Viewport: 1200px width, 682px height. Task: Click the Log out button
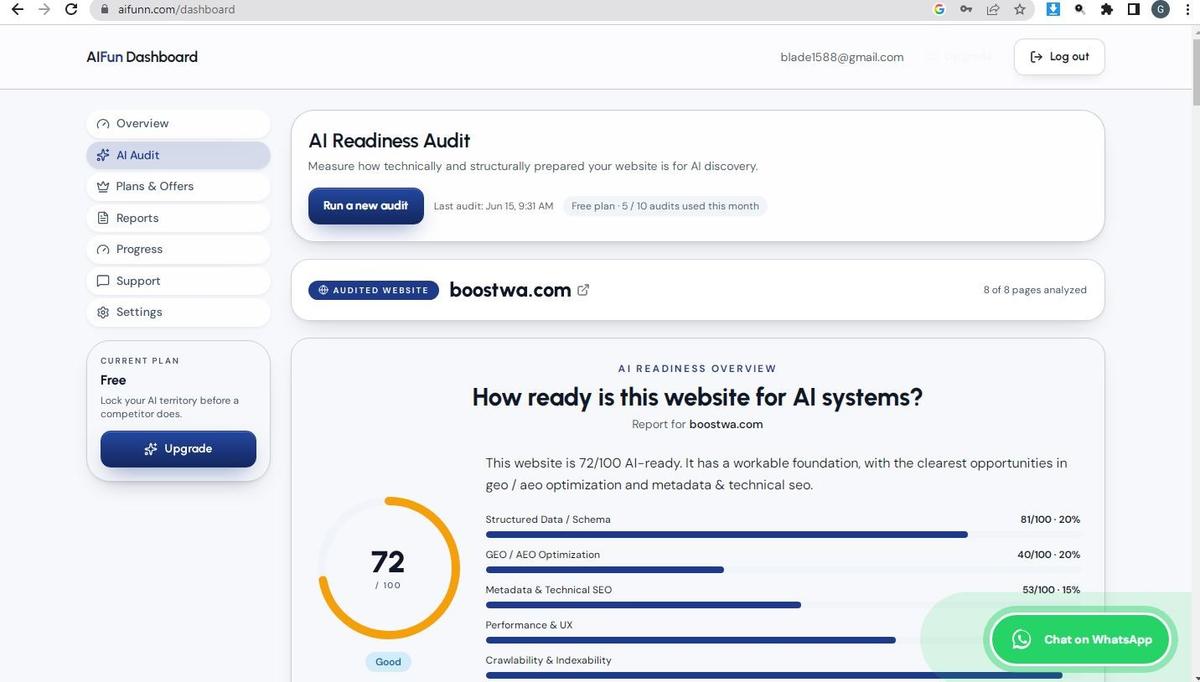(1059, 57)
